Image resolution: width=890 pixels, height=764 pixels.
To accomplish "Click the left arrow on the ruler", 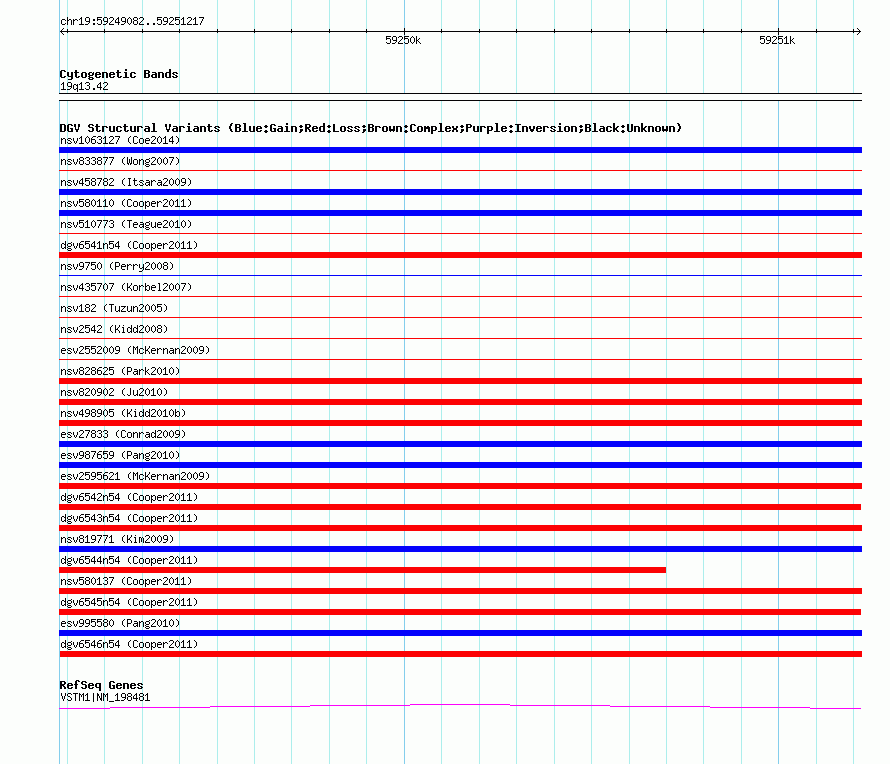I will pyautogui.click(x=63, y=32).
